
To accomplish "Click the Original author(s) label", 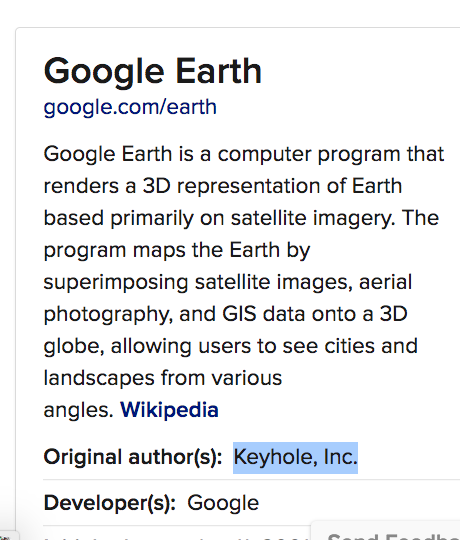I will [x=133, y=458].
